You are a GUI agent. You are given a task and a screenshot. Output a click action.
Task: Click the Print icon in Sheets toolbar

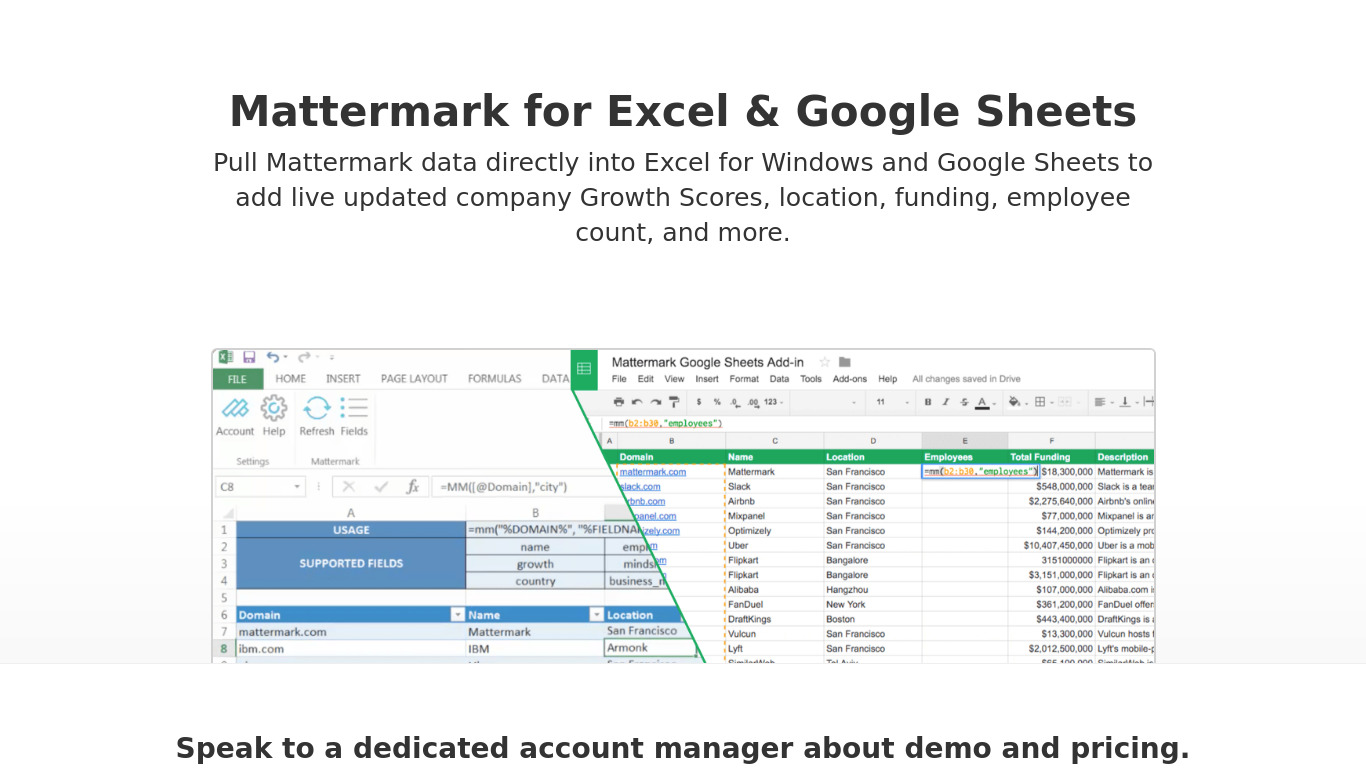[x=619, y=402]
